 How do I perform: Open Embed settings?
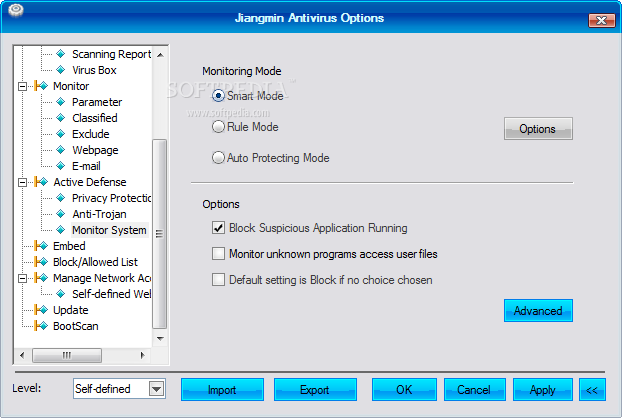click(x=69, y=246)
